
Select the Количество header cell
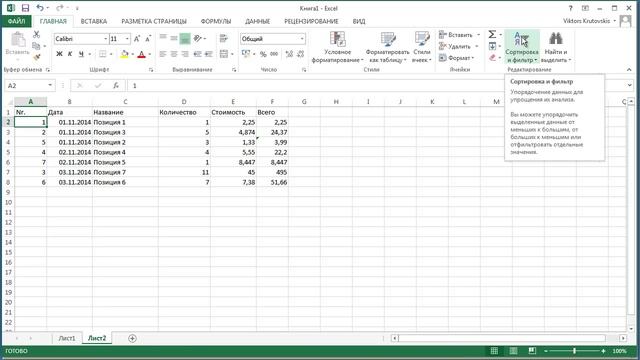click(184, 112)
